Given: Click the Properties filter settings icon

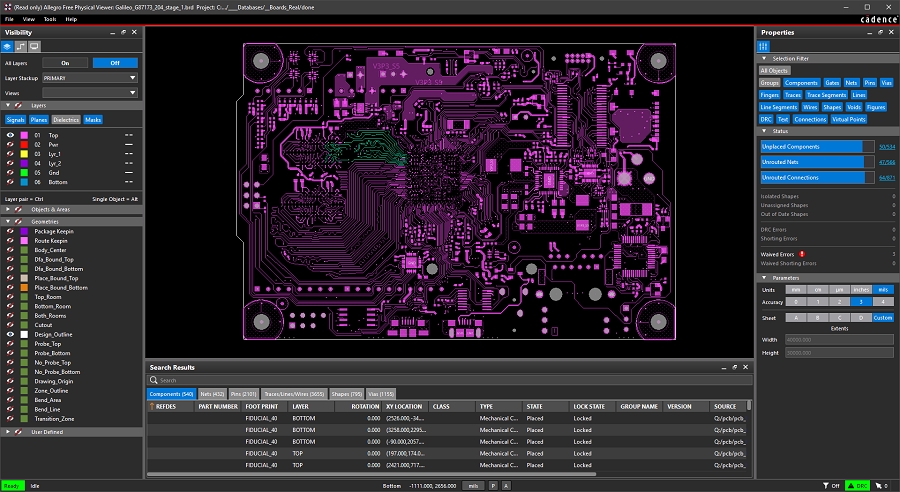Looking at the screenshot, I should coord(765,47).
